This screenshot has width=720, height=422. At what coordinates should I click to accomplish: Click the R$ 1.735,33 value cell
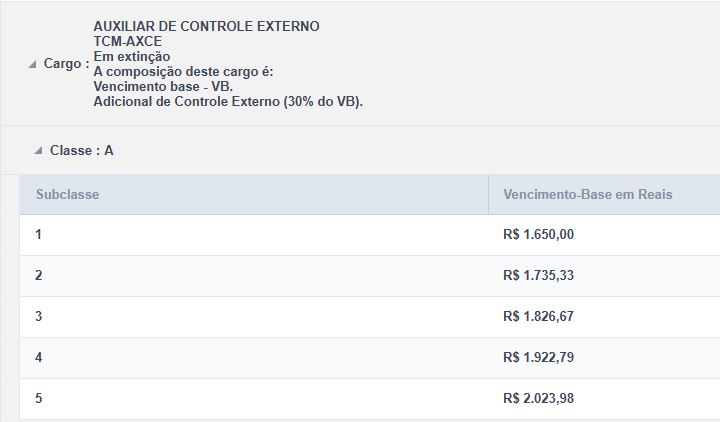pyautogui.click(x=539, y=275)
